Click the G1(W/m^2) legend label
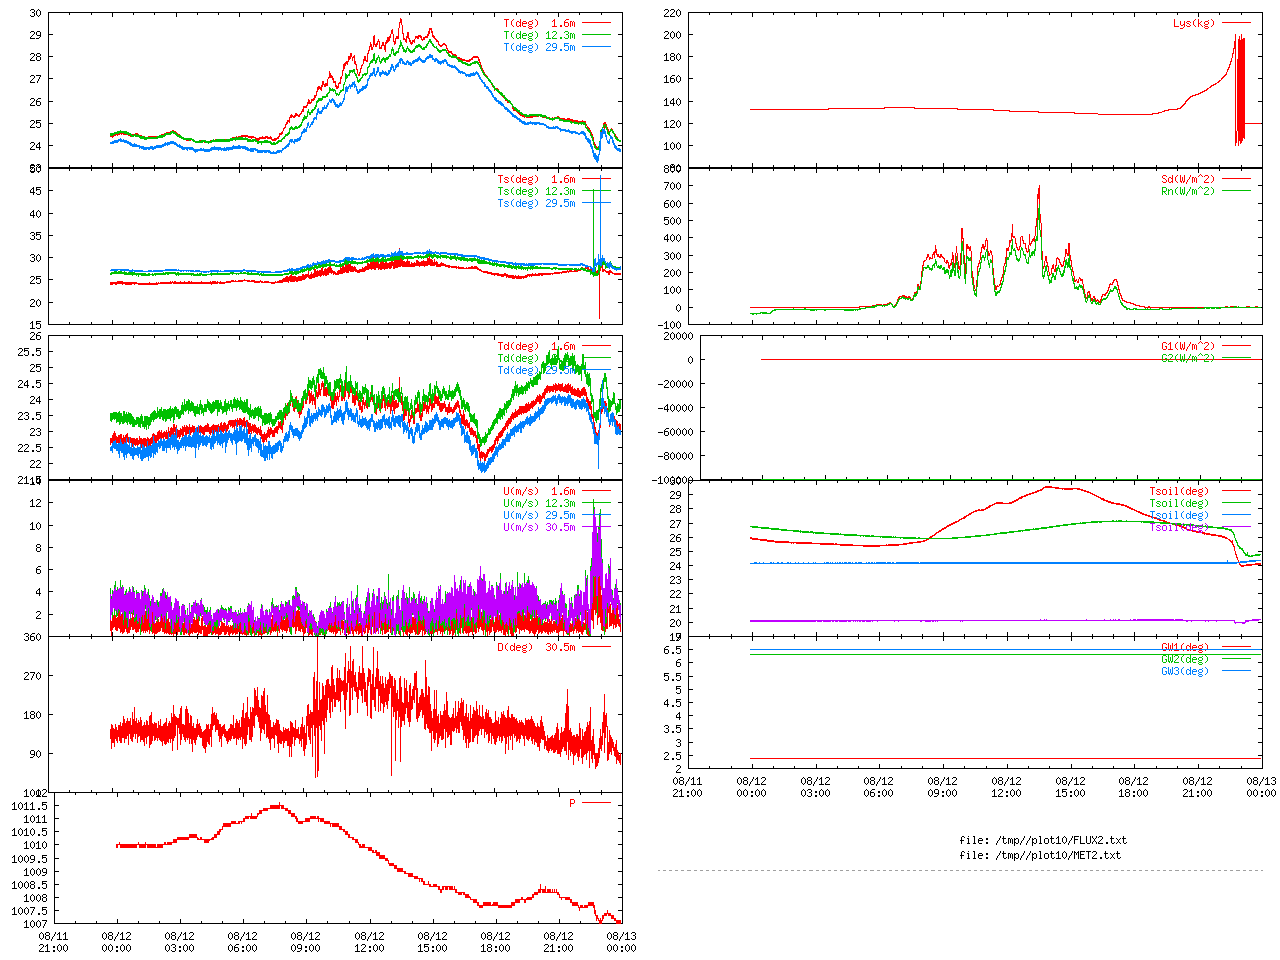 [1187, 346]
